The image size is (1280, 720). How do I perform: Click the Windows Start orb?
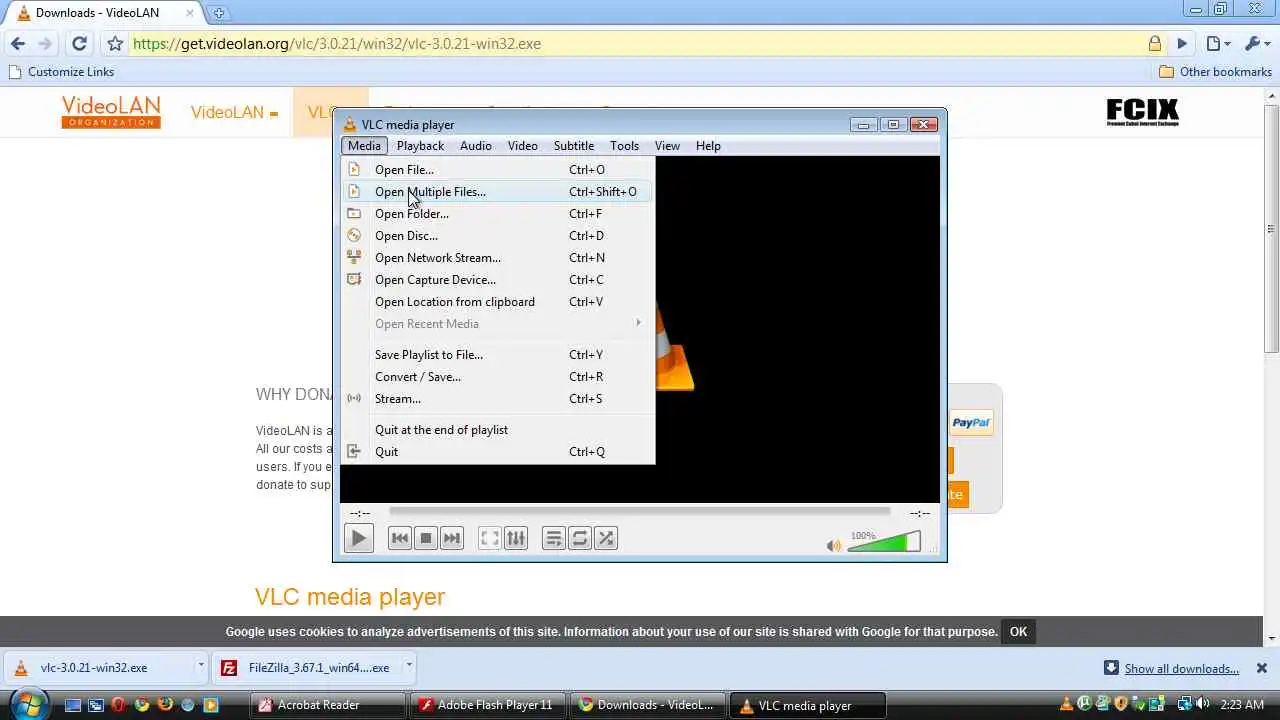click(x=27, y=704)
